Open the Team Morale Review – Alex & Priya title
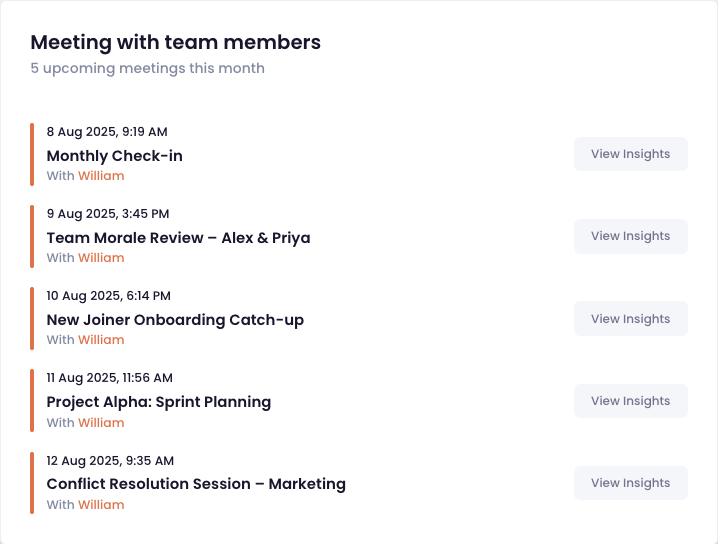 [x=178, y=238]
